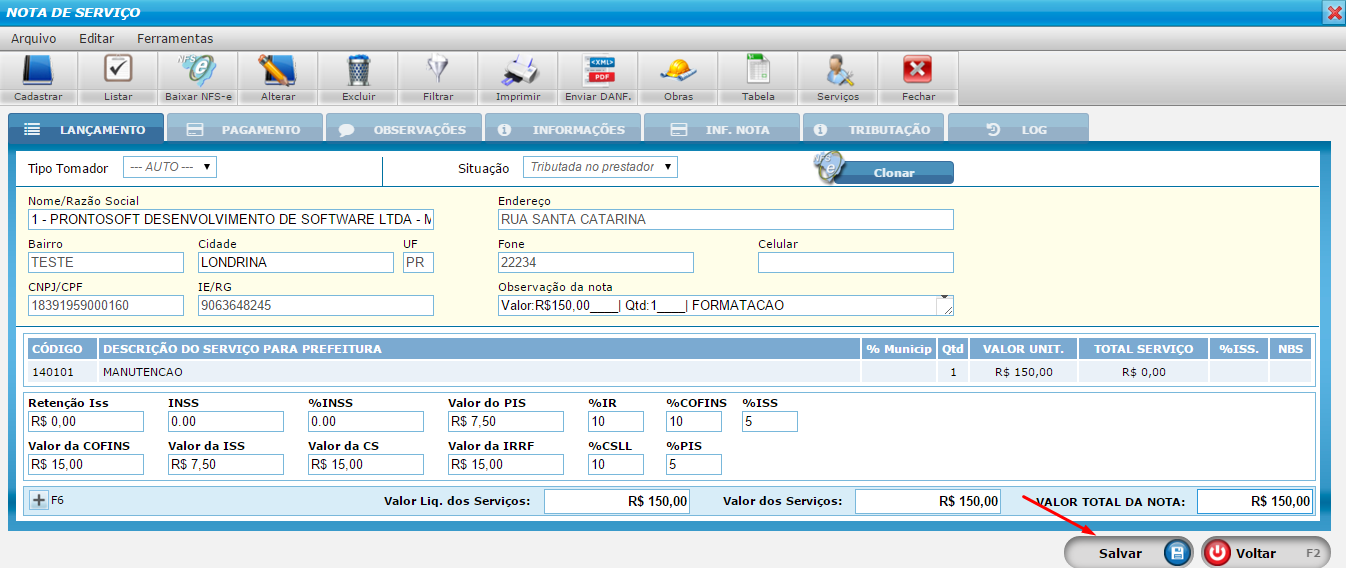This screenshot has width=1346, height=568.
Task: Click the Retenção Iss field
Action: point(86,421)
